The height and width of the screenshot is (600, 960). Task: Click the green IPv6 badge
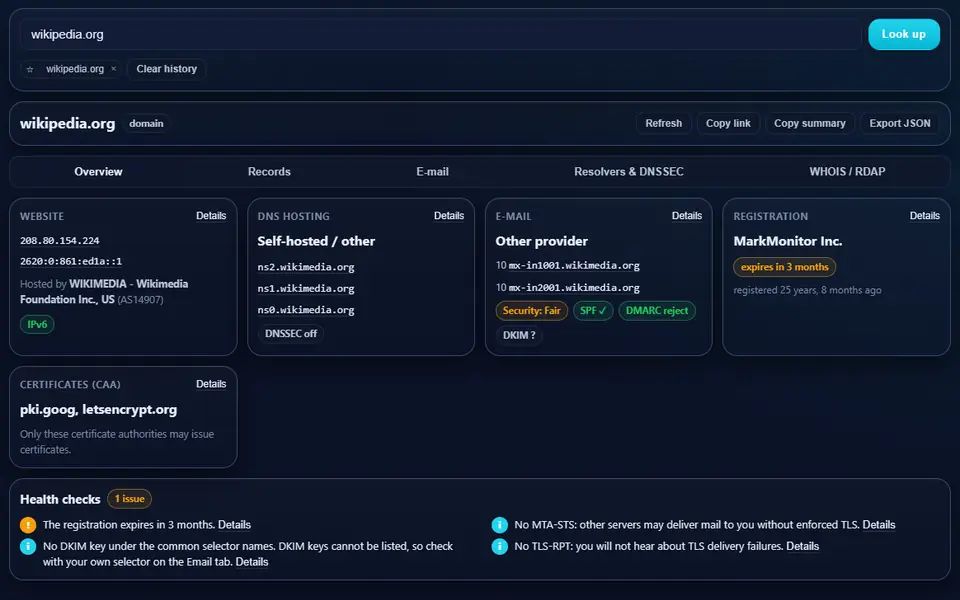pos(37,324)
